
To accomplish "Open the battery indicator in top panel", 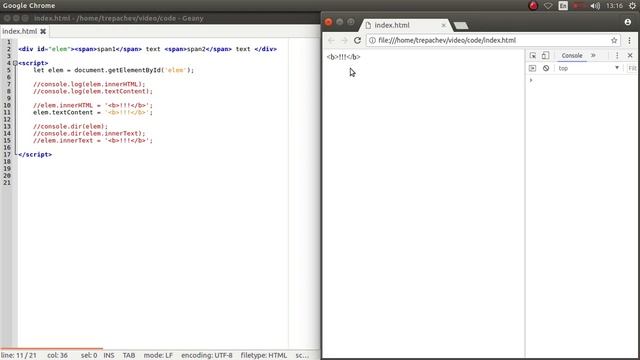I will 579,6.
